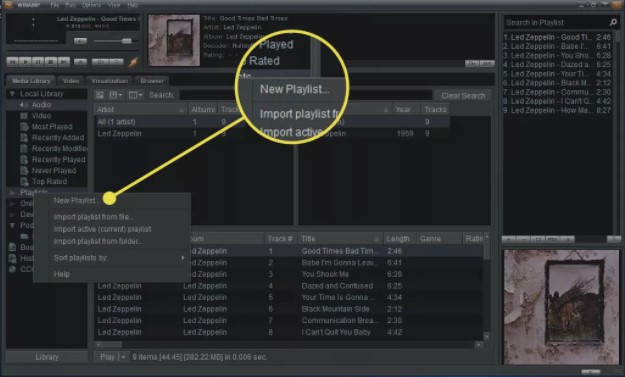Screen dimensions: 625x377
Task: Click the Search in Playlist field
Action: click(x=556, y=23)
